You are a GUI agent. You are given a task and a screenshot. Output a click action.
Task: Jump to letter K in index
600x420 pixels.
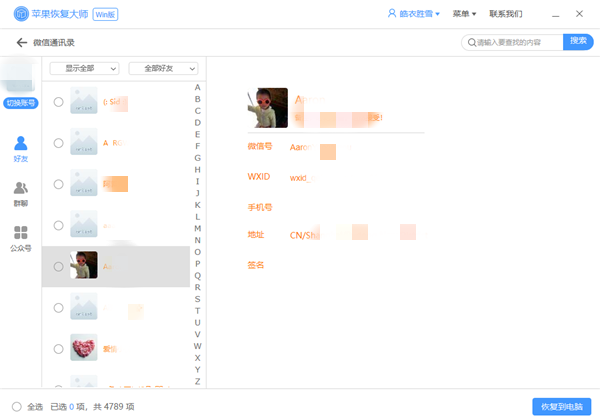[x=197, y=205]
